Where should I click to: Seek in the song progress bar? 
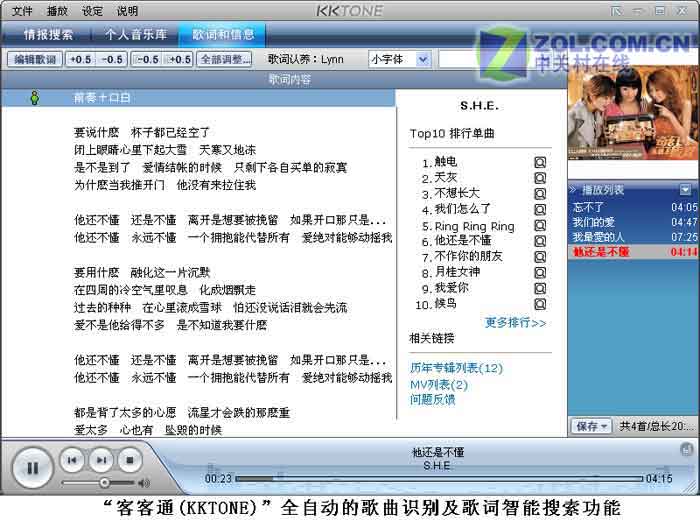tap(440, 479)
